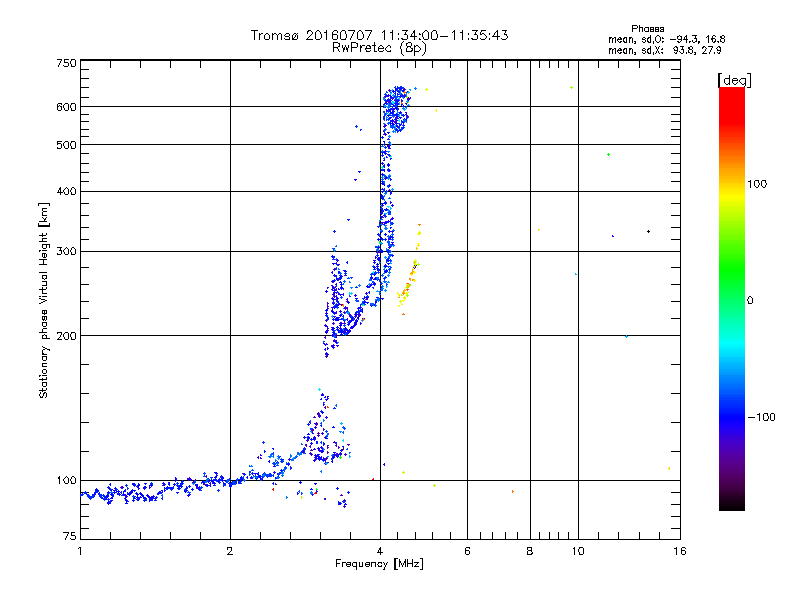The width and height of the screenshot is (800, 600).
Task: Click the y-axis tick label '750'
Action: [66, 63]
